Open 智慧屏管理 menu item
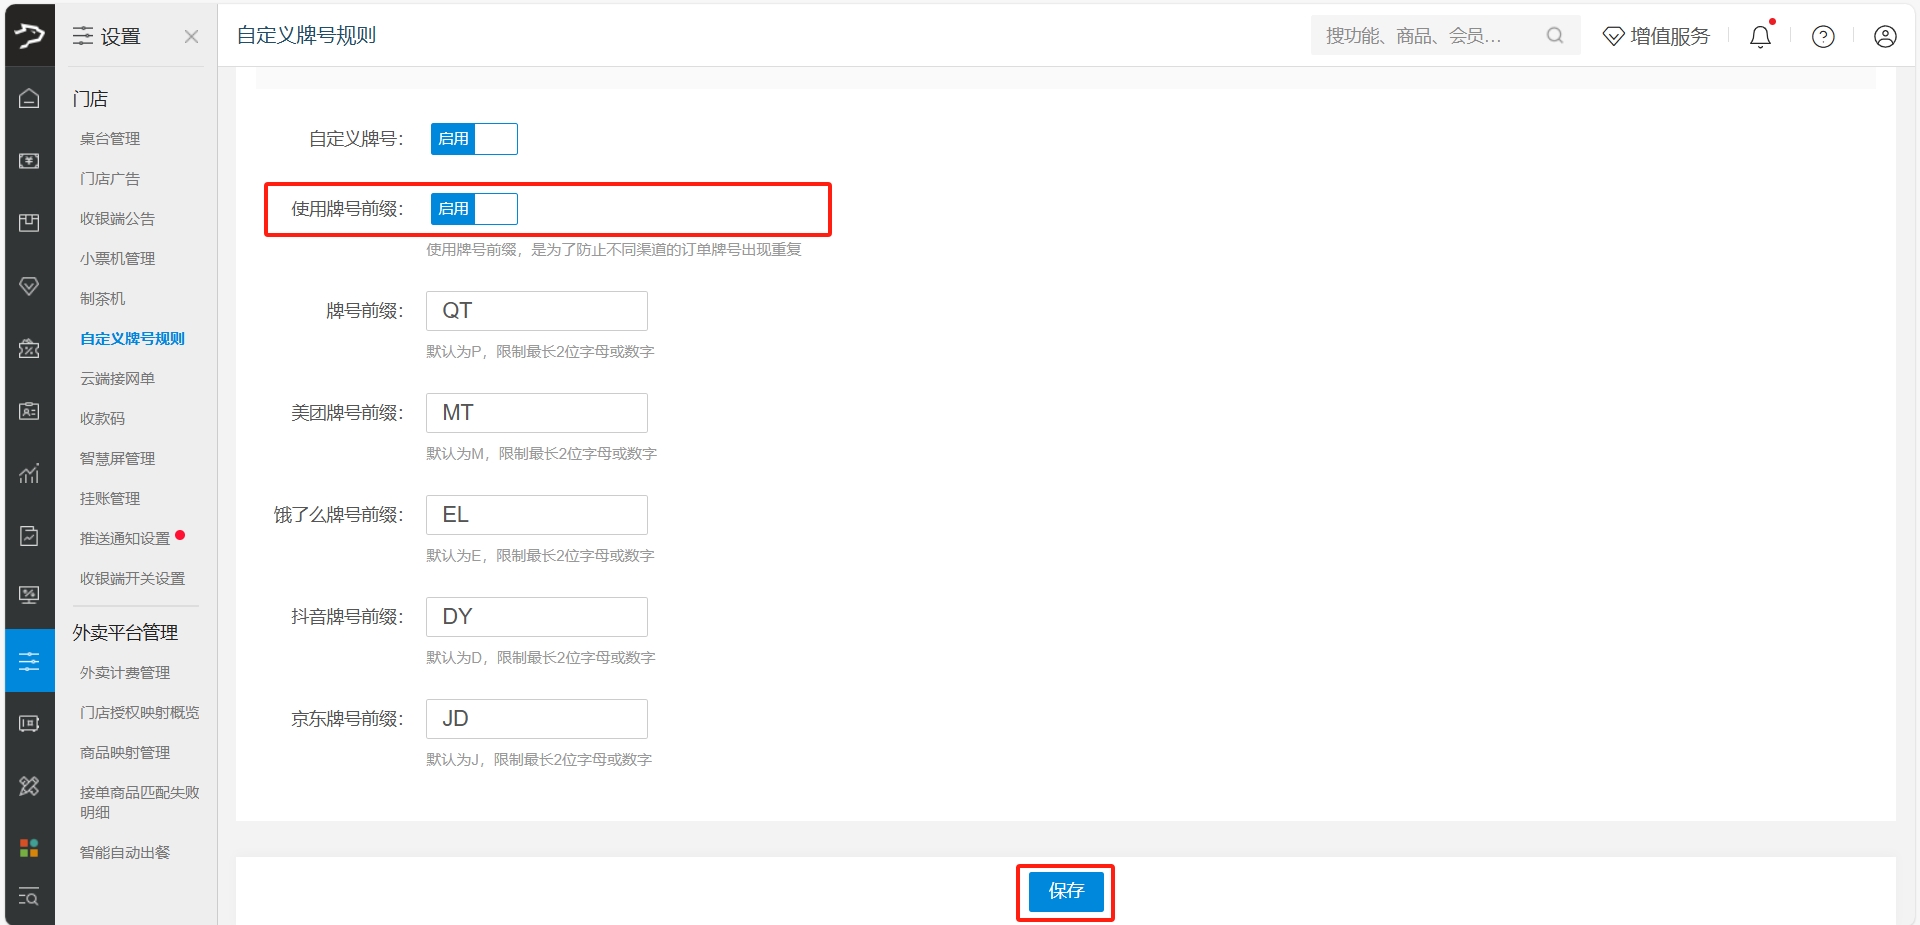 [117, 459]
